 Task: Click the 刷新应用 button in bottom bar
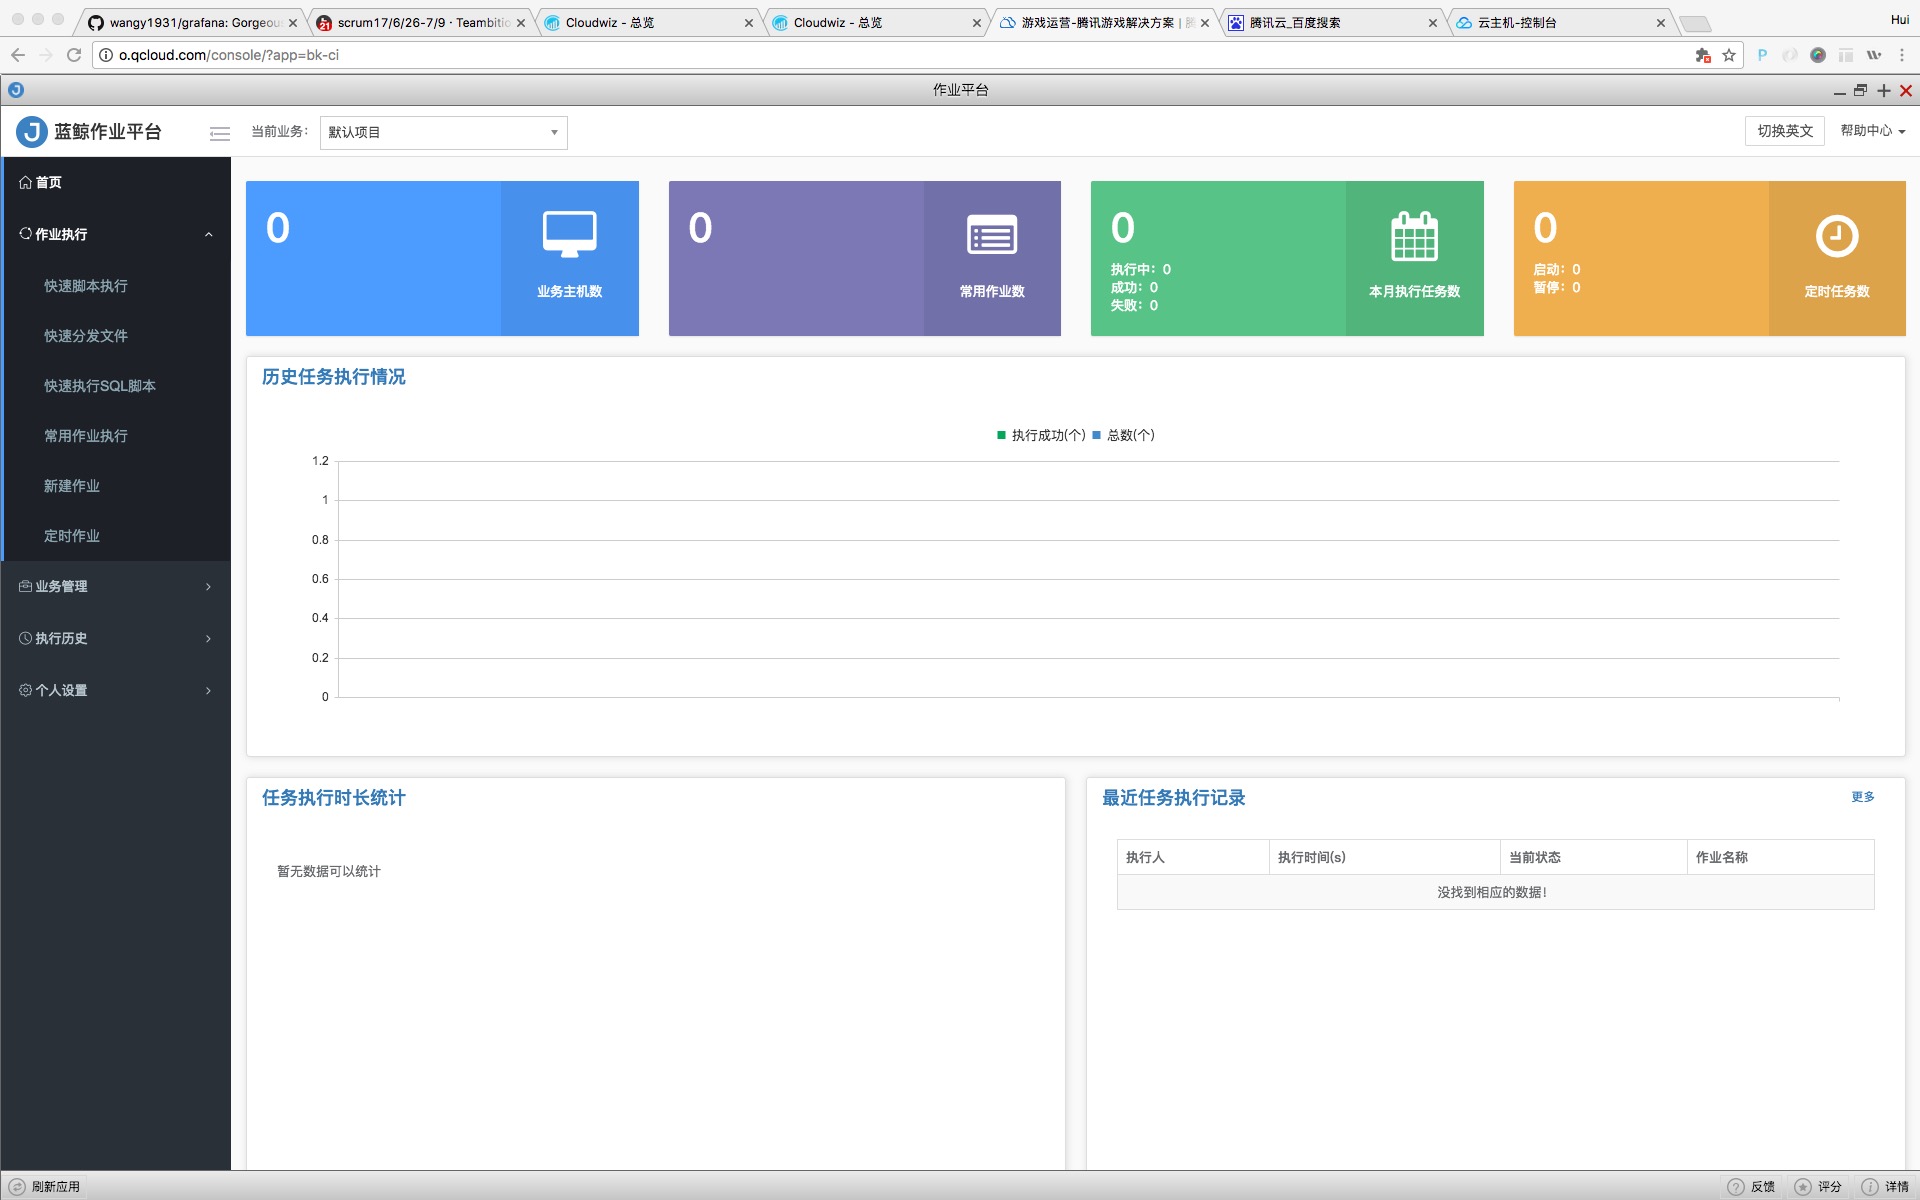(46, 1186)
